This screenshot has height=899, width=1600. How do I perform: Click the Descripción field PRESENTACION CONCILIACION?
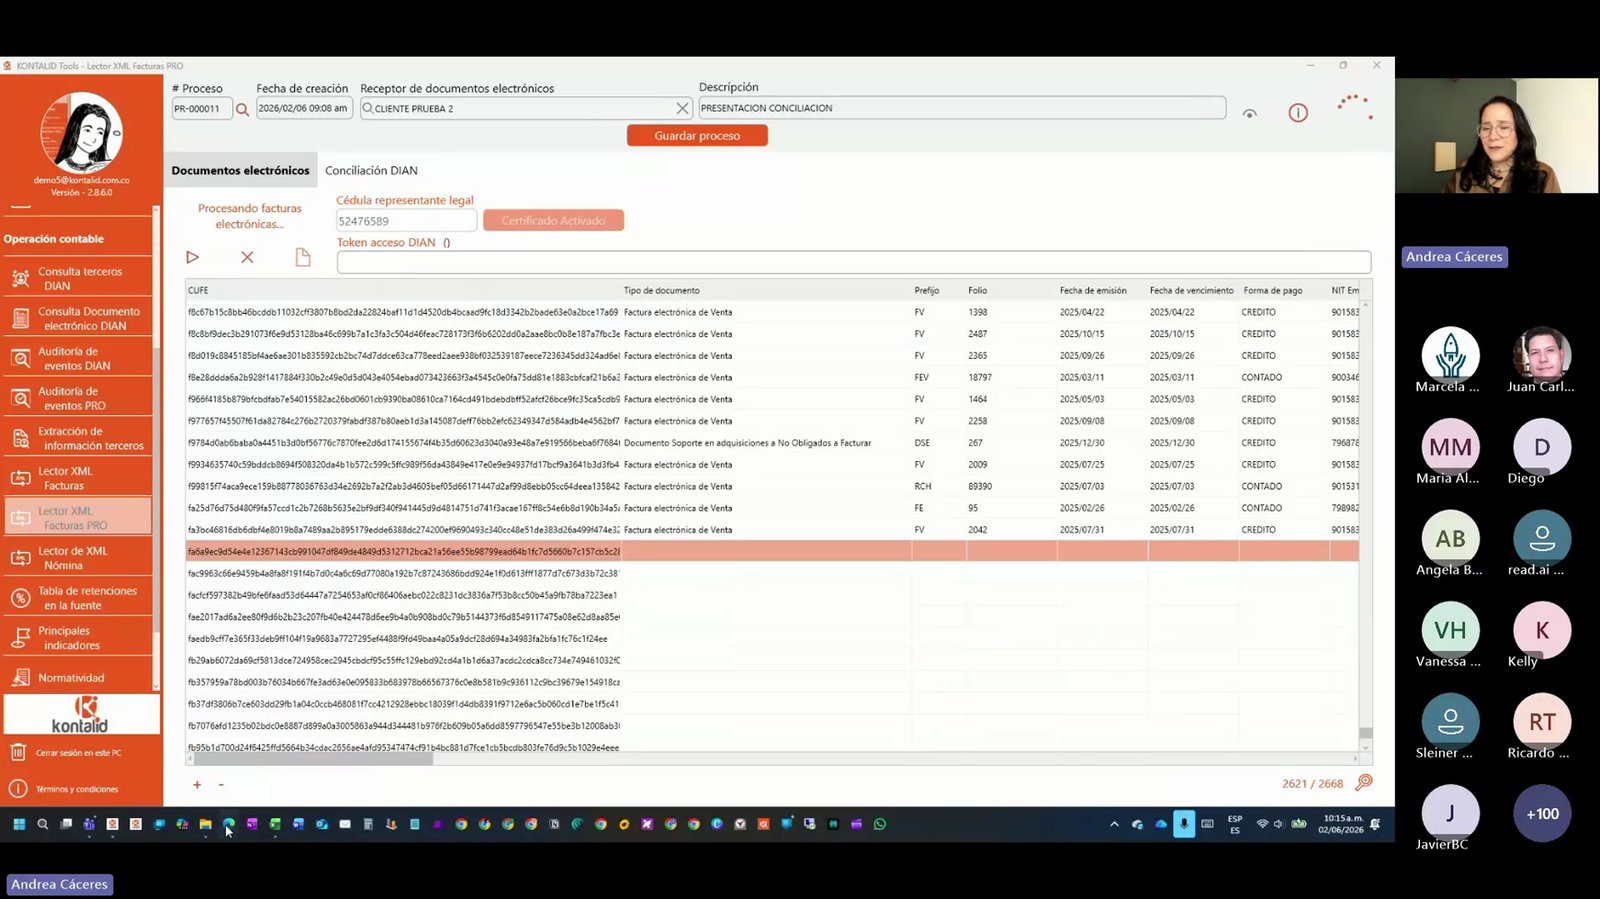coord(962,108)
